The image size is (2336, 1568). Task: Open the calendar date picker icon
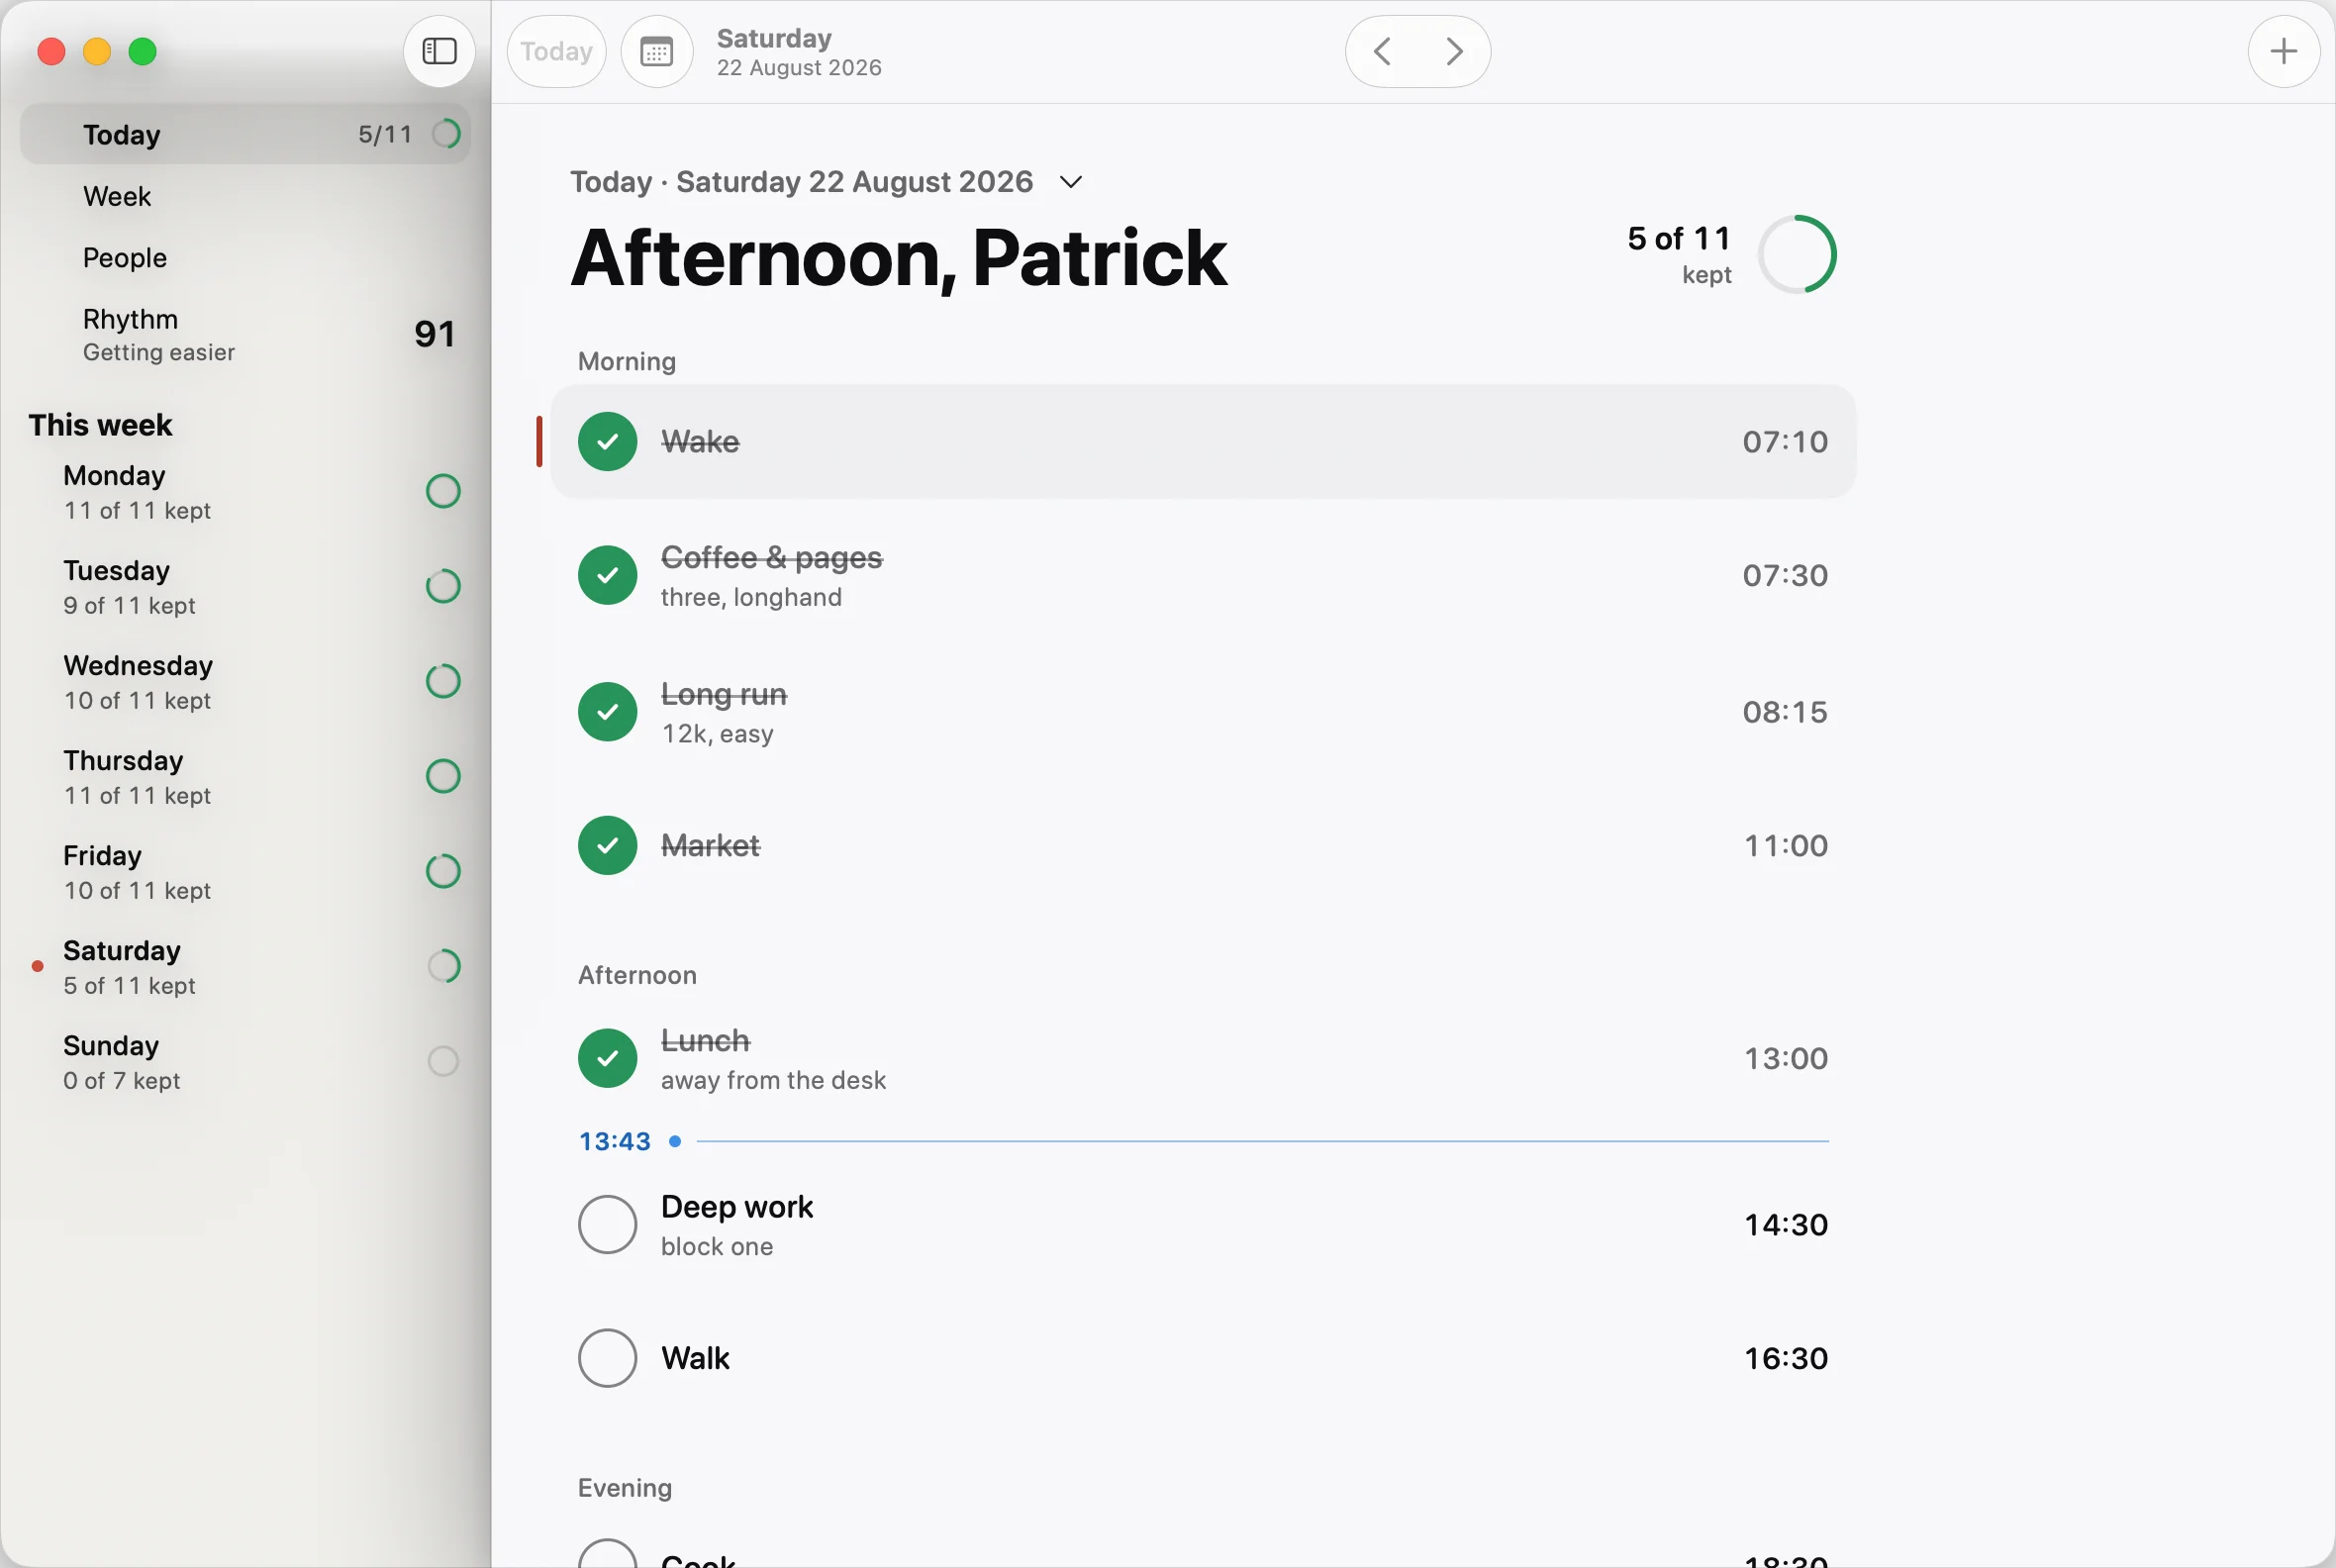point(657,51)
